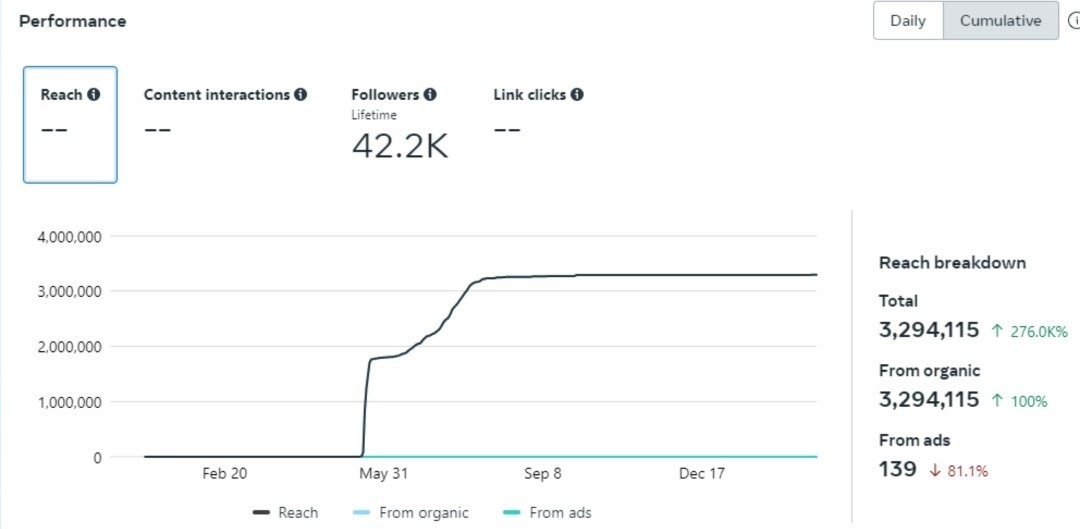Select the Cumulative view toggle
Viewport: 1080px width, 529px height.
(1000, 21)
